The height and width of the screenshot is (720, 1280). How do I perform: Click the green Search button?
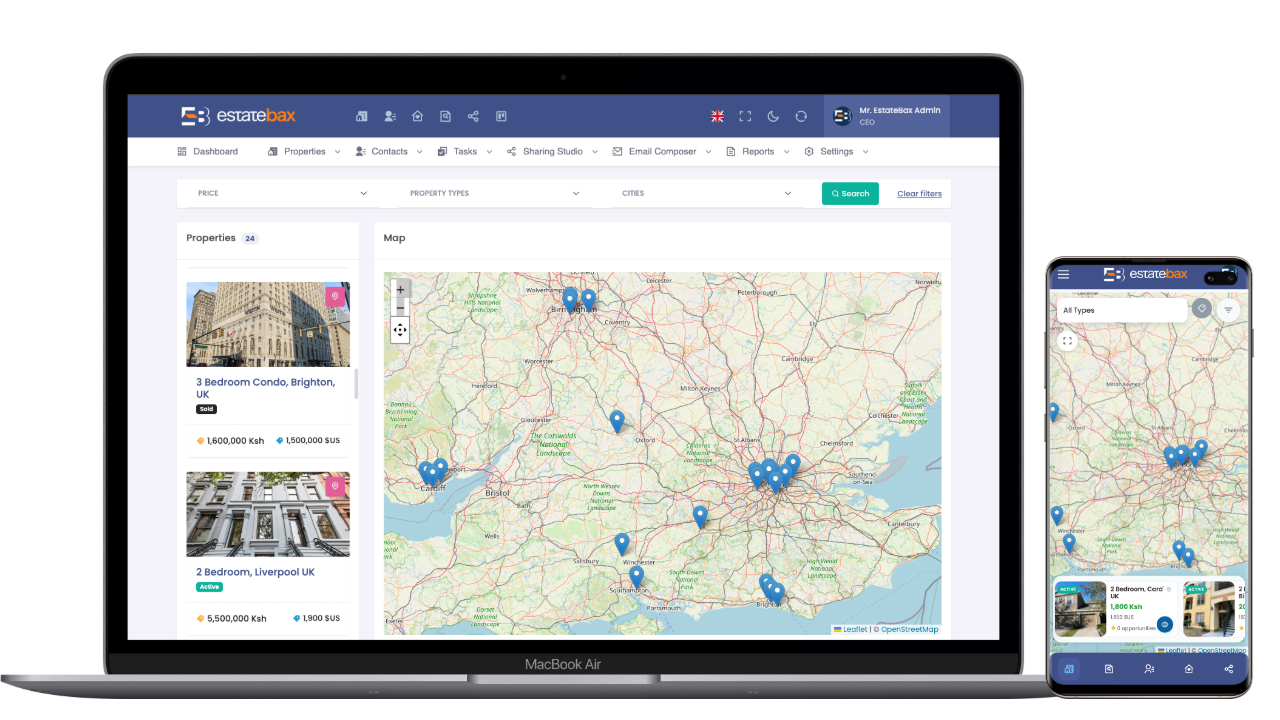pos(850,193)
